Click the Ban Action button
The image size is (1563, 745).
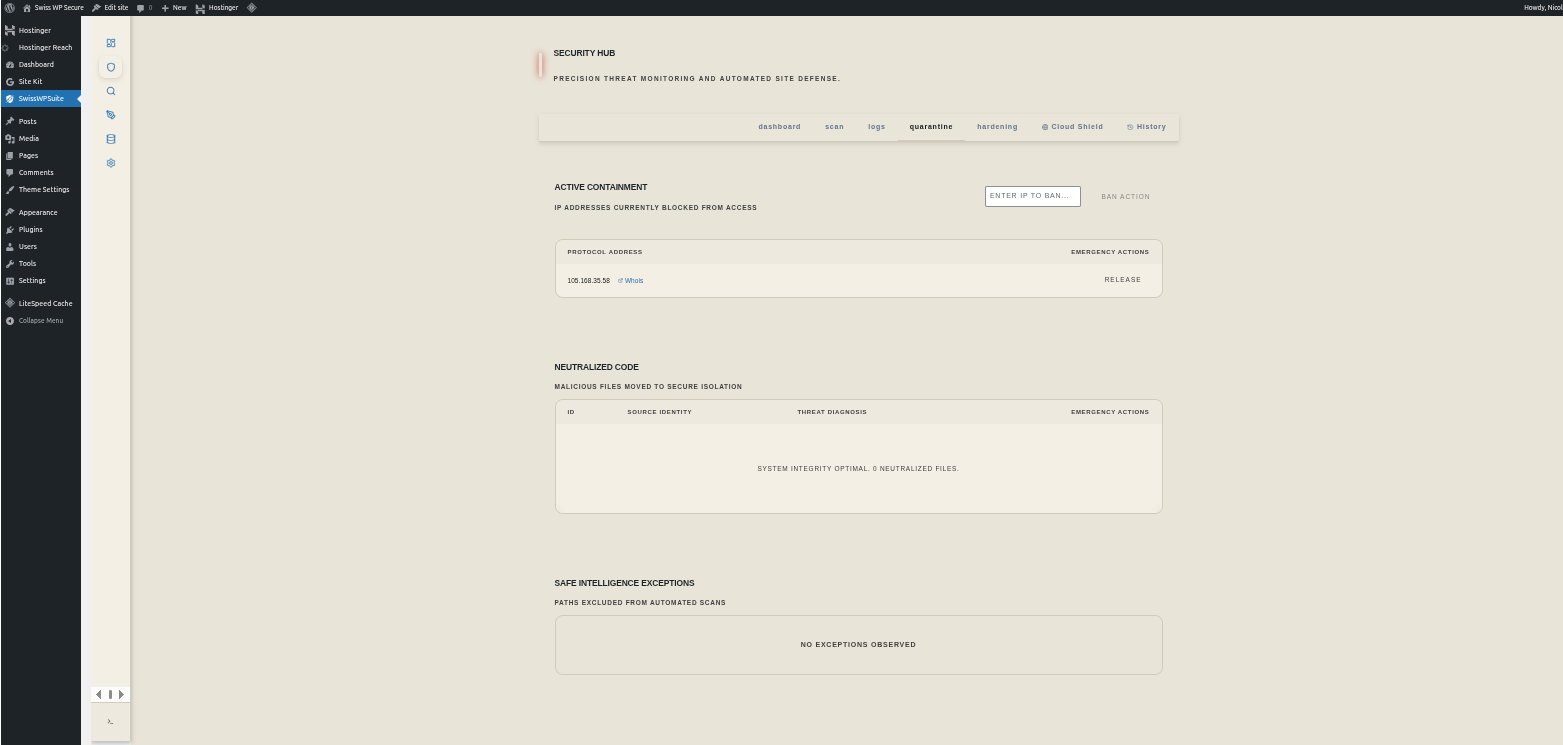click(x=1125, y=197)
